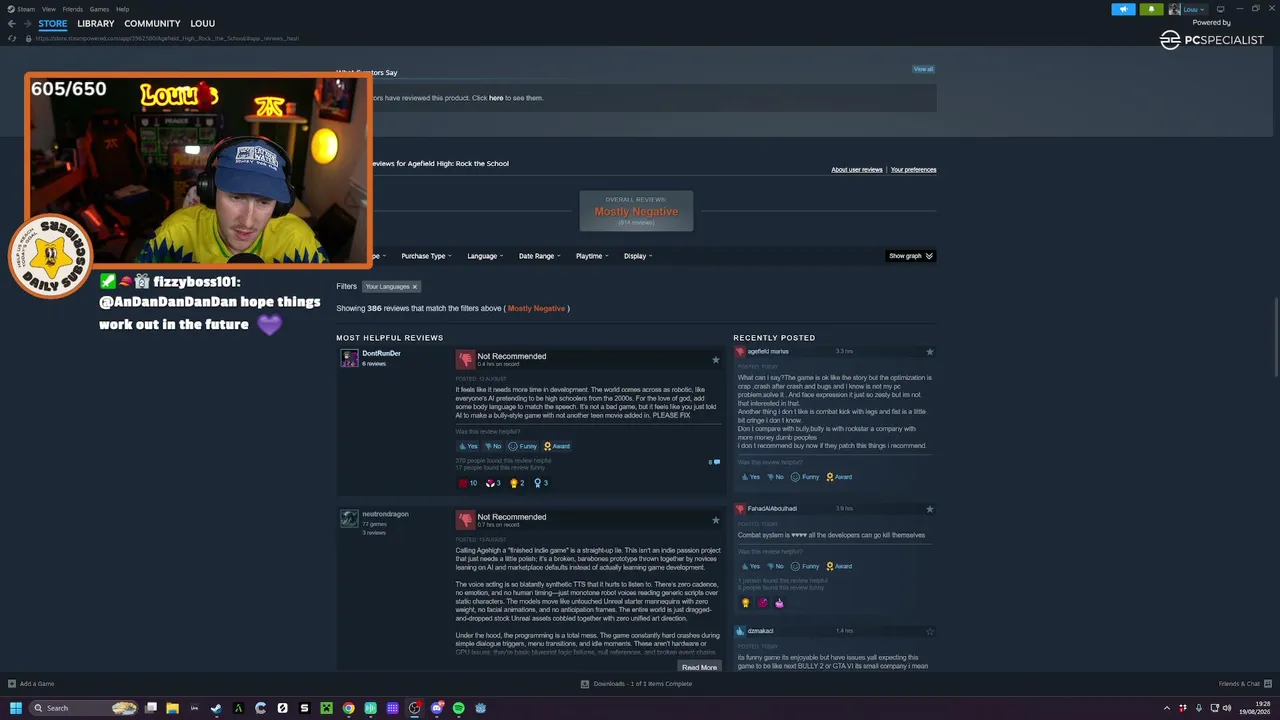Go forward with Steam's forward arrow
The width and height of the screenshot is (1280, 720).
point(27,23)
